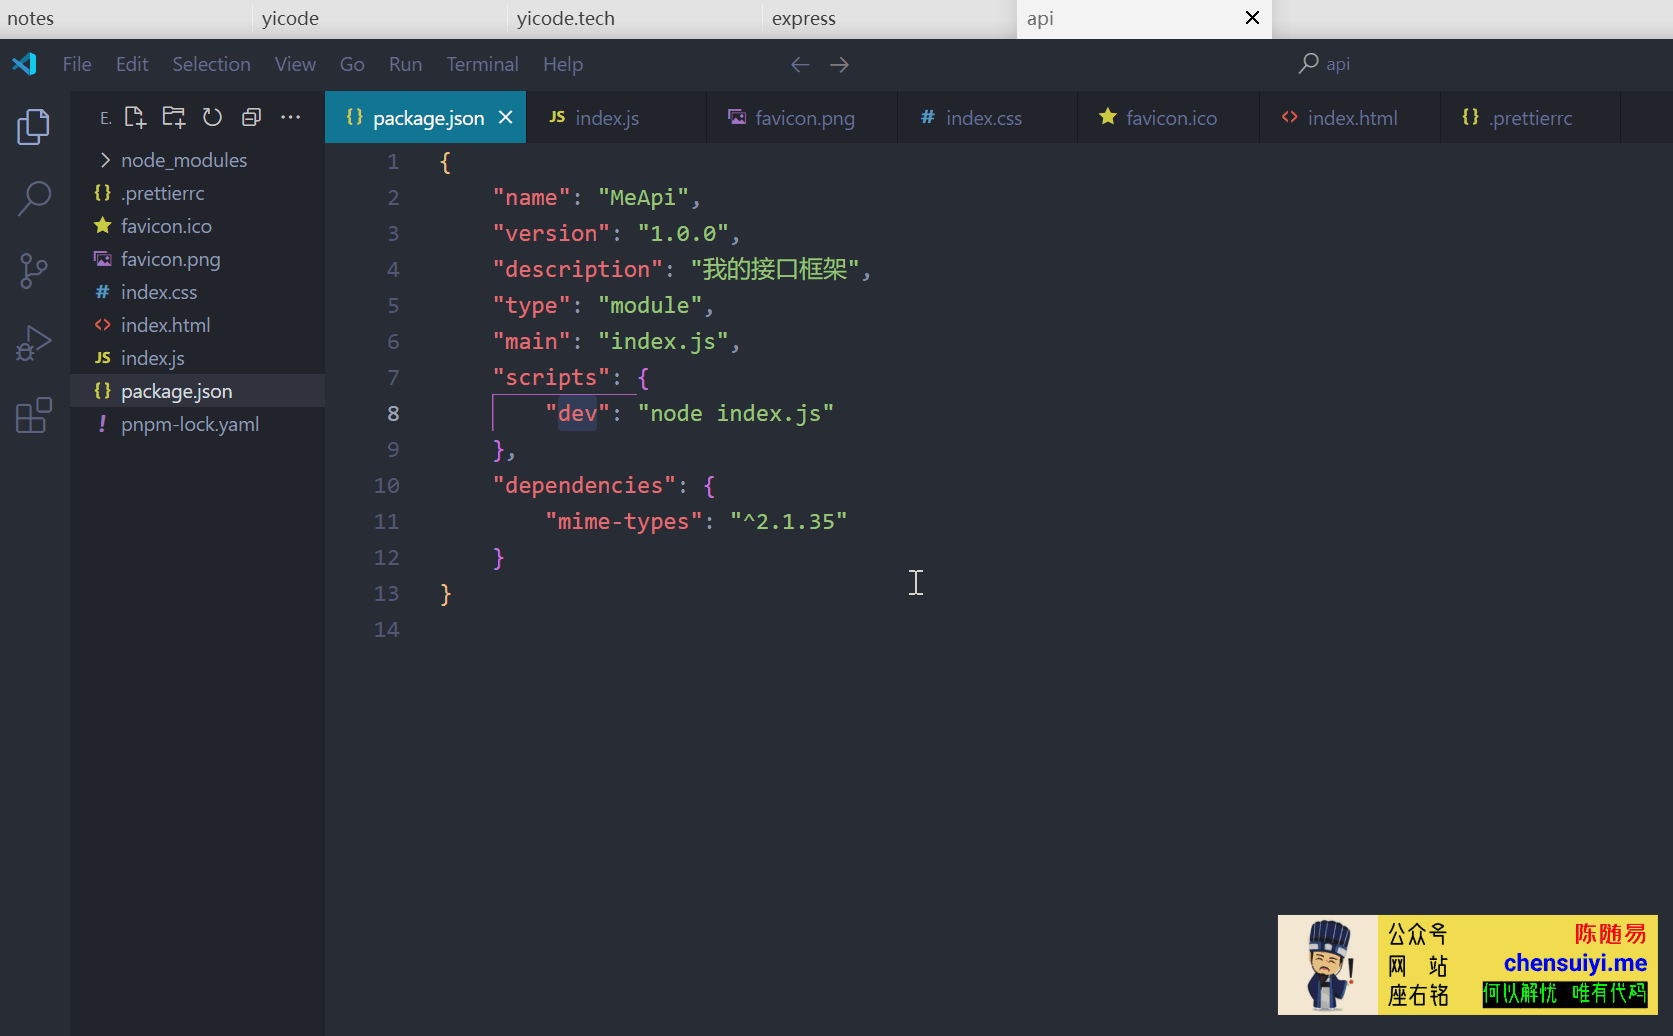Click the "scripts" key on line 7
The image size is (1673, 1036).
click(x=551, y=378)
